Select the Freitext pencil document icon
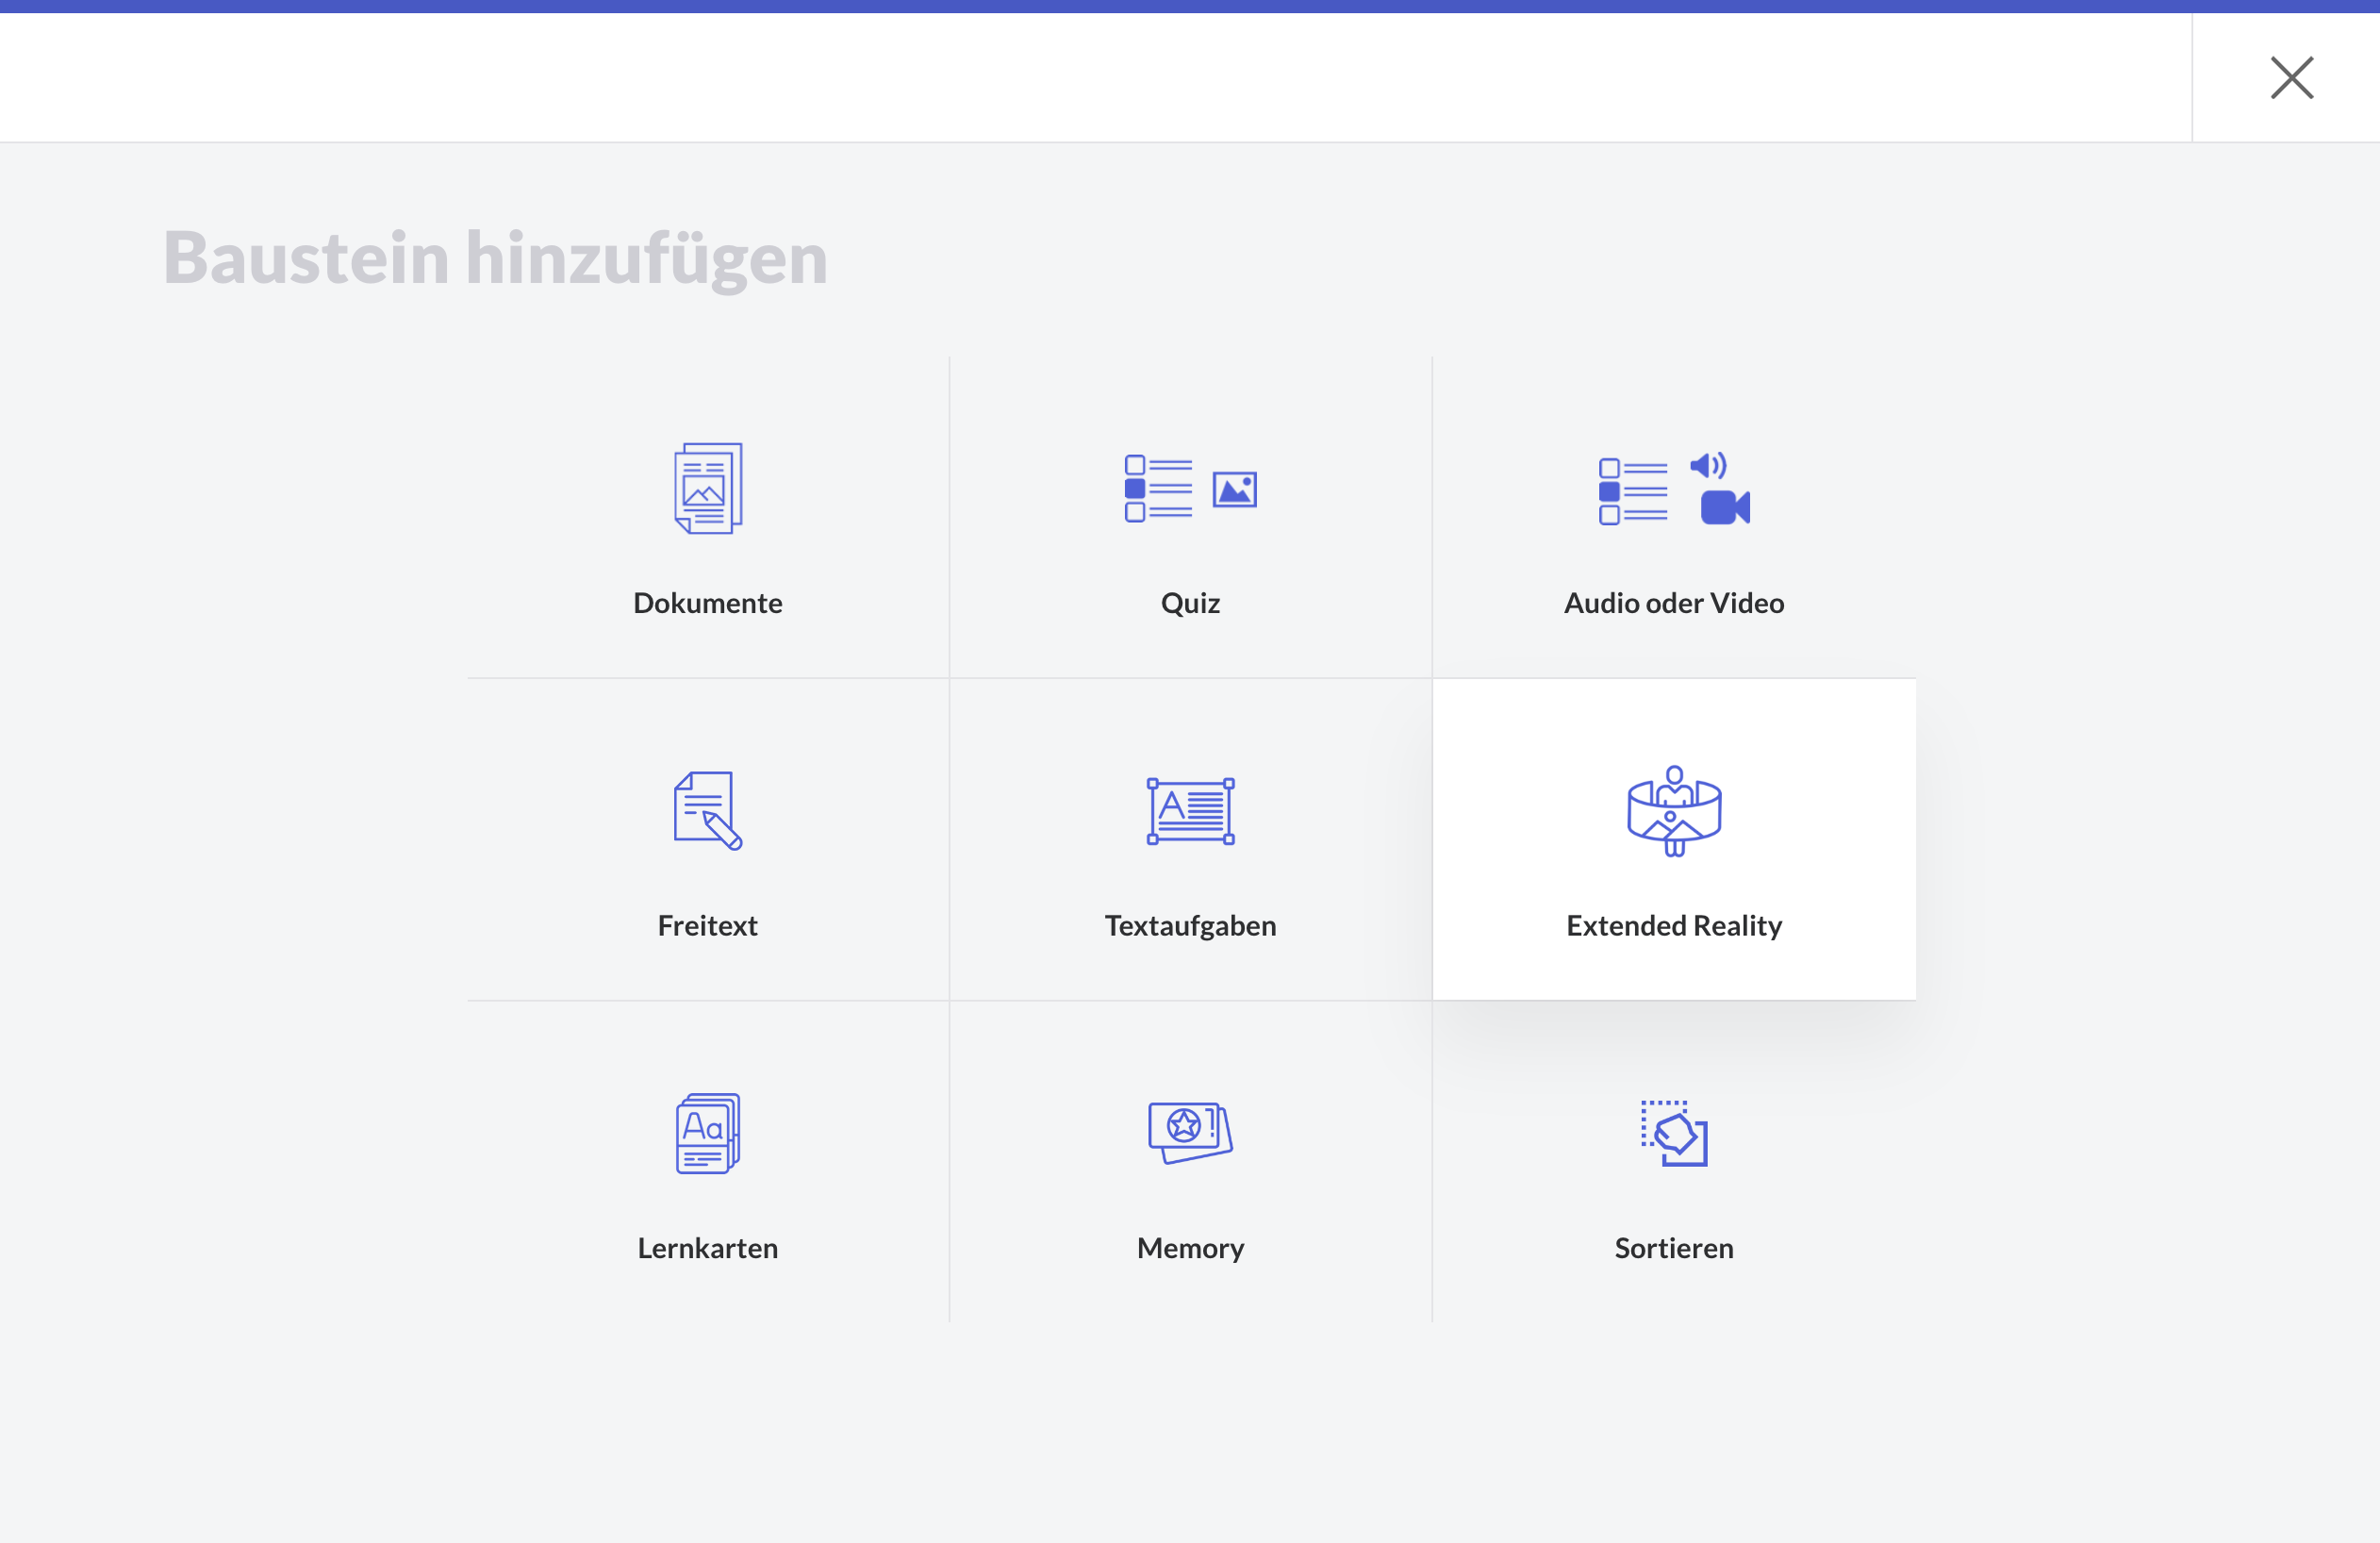The image size is (2380, 1543). point(708,810)
